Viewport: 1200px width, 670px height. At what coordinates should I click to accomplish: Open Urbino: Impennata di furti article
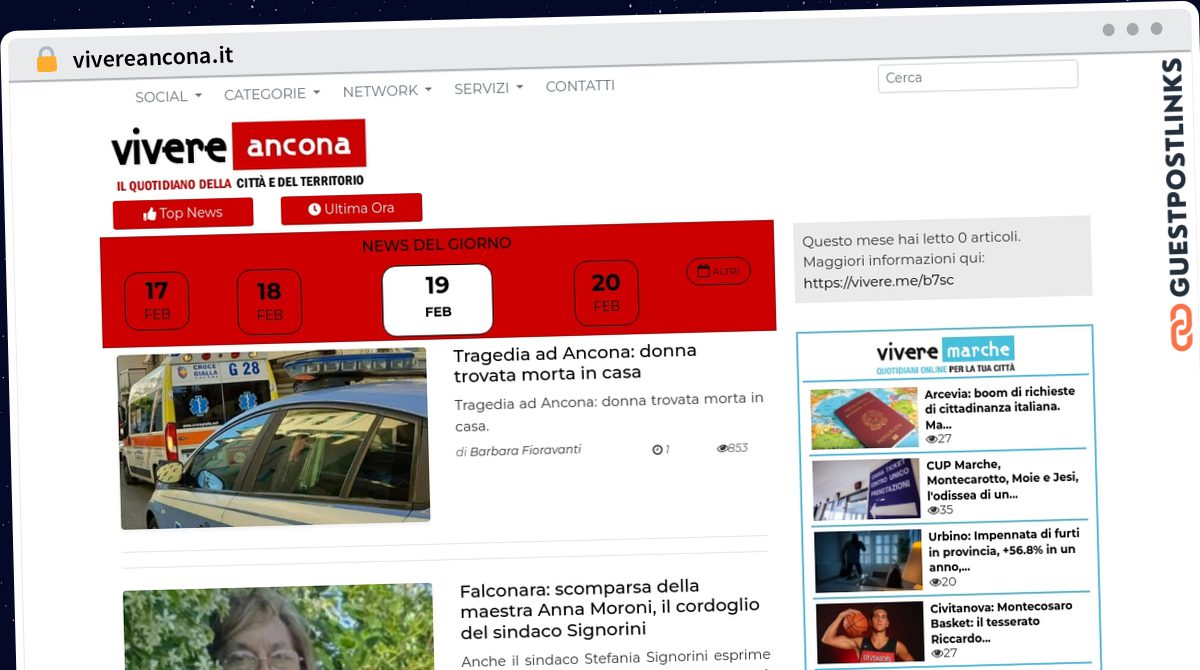coord(1004,550)
